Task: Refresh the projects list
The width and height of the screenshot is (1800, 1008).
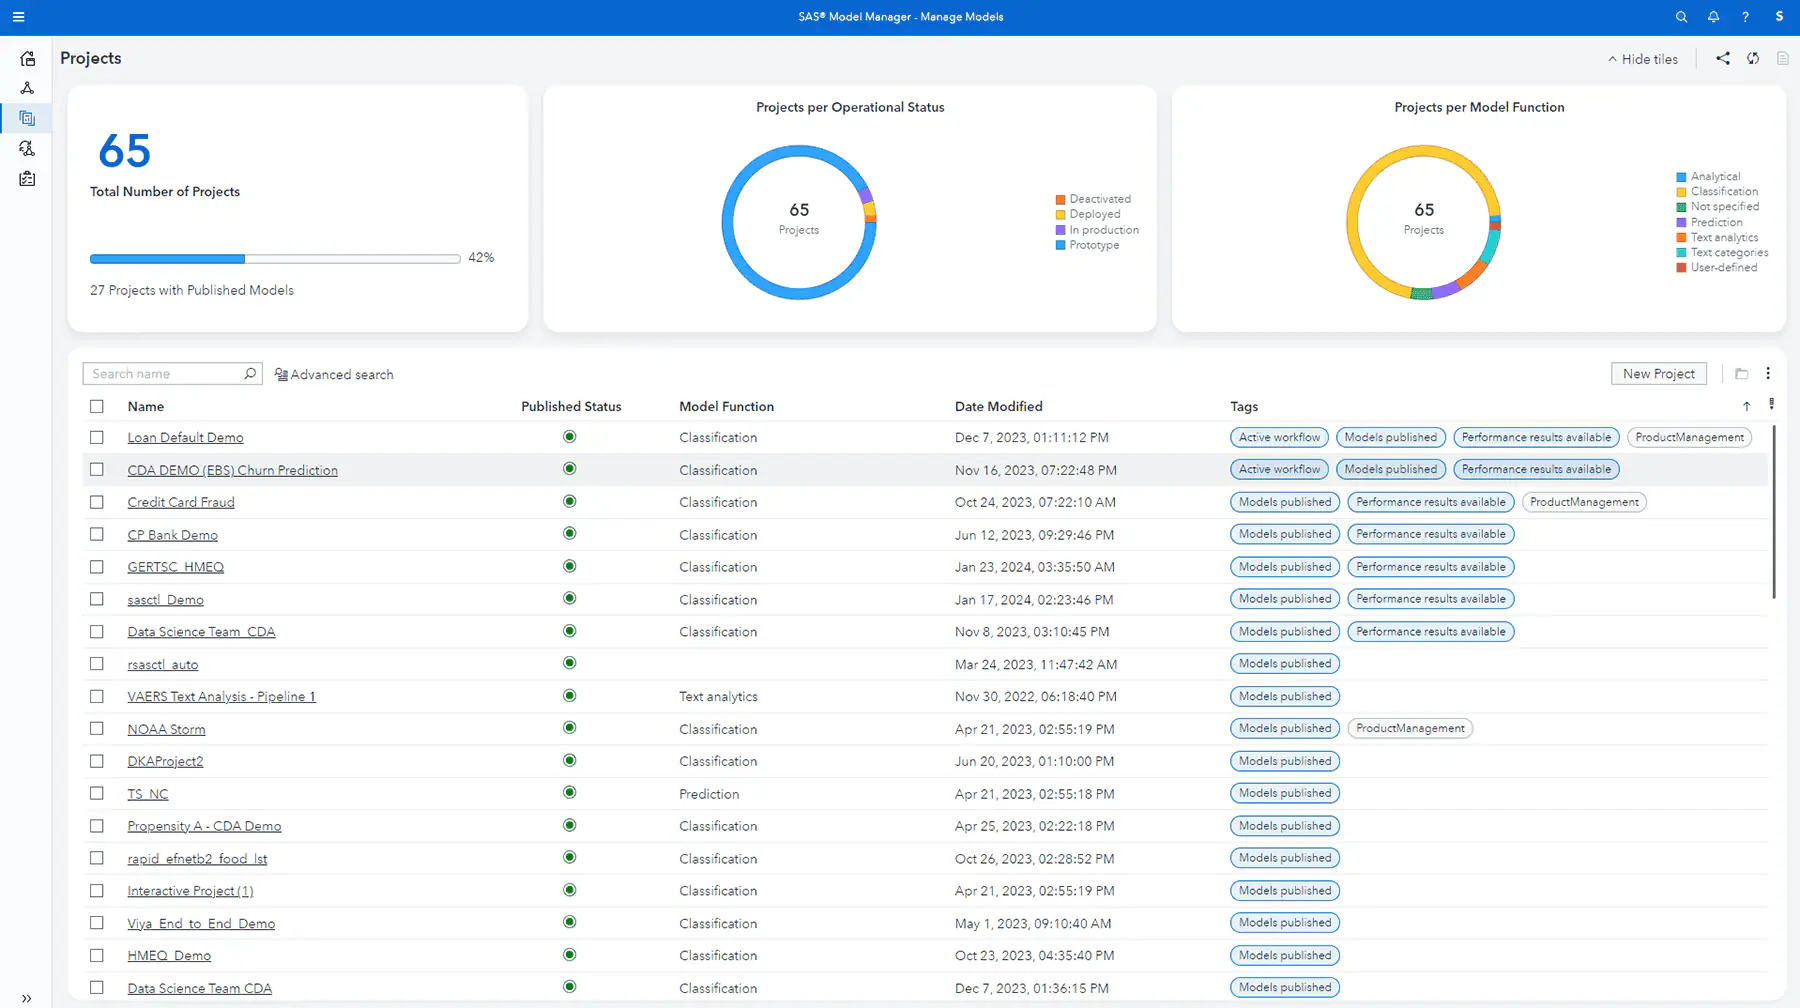Action: 1753,59
